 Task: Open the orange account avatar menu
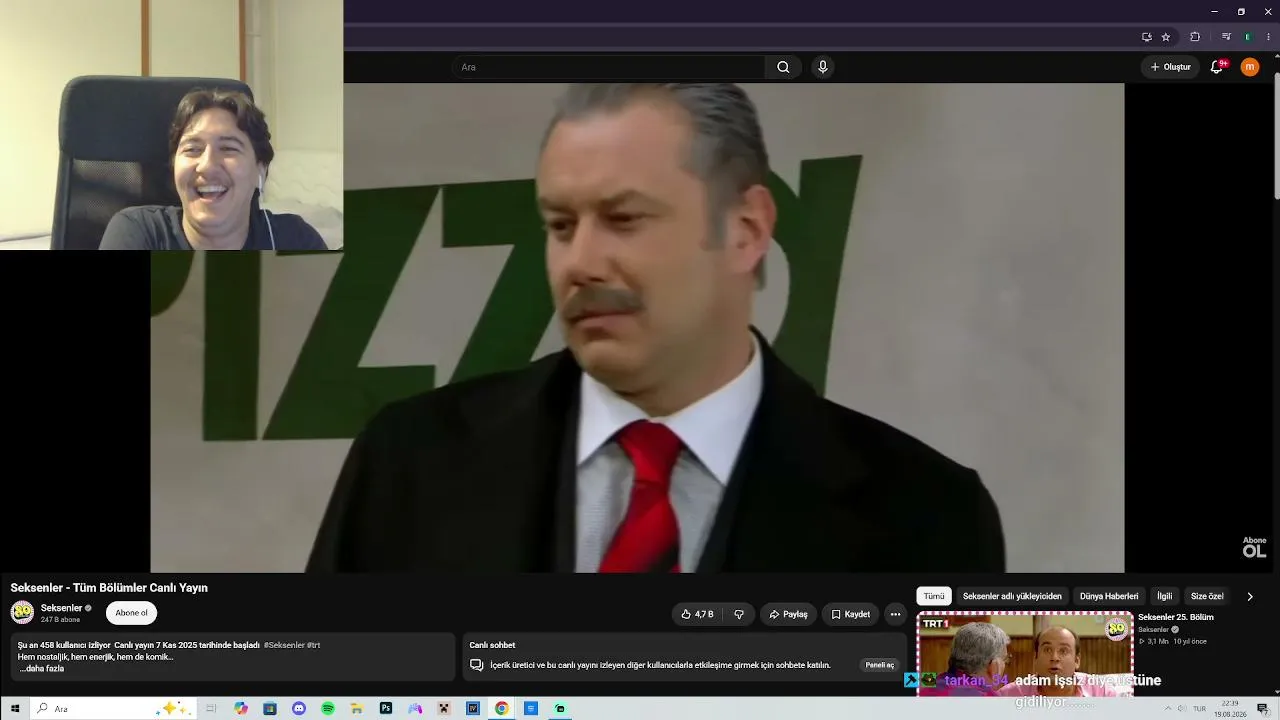pyautogui.click(x=1250, y=67)
